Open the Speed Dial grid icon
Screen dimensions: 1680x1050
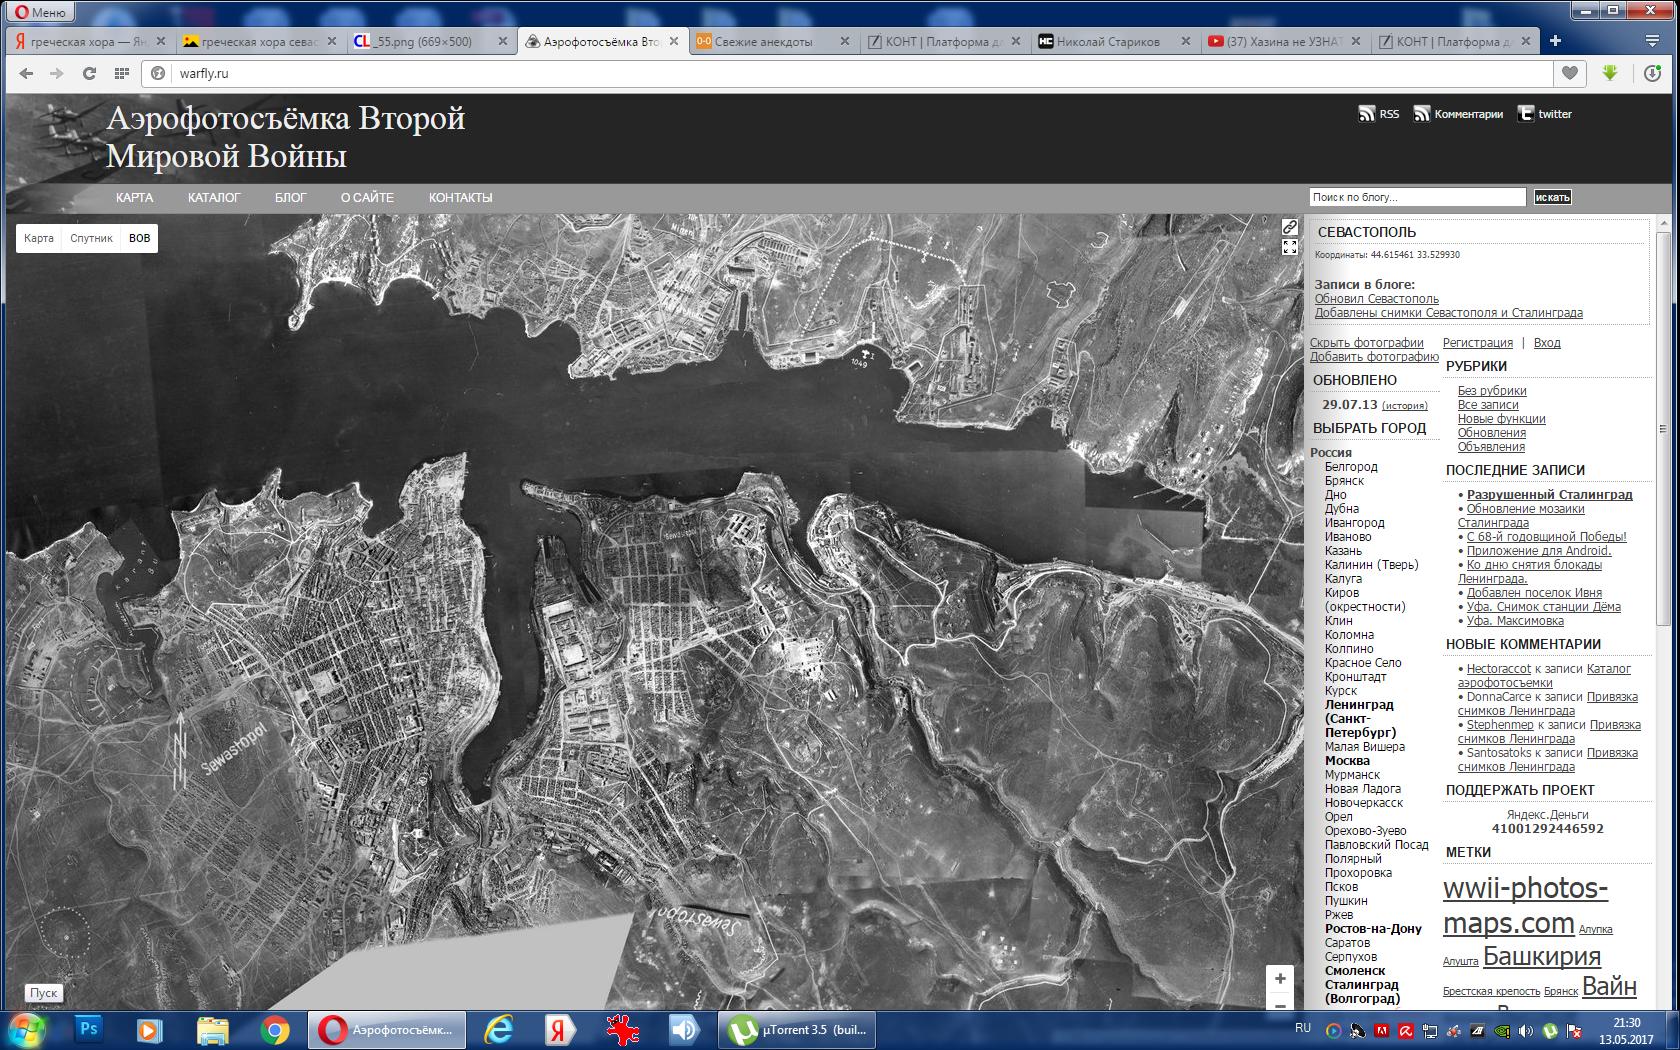(x=121, y=73)
